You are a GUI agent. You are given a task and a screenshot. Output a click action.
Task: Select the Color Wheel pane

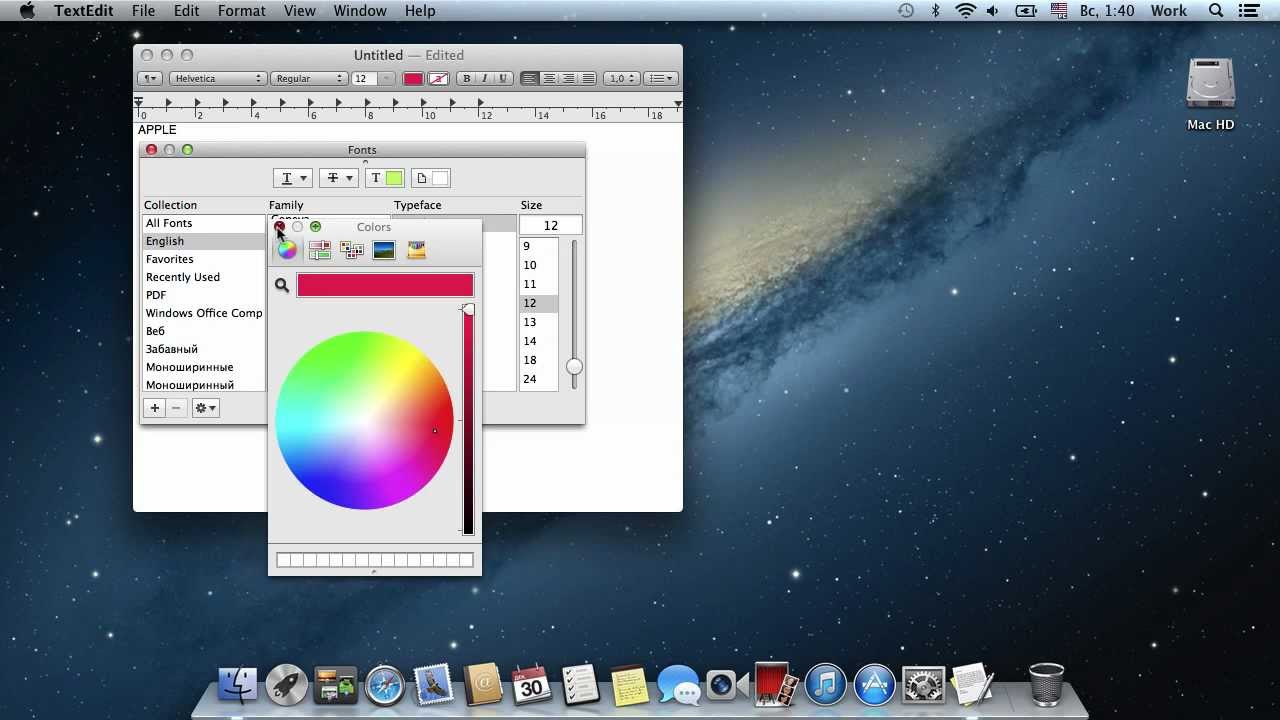(x=287, y=250)
